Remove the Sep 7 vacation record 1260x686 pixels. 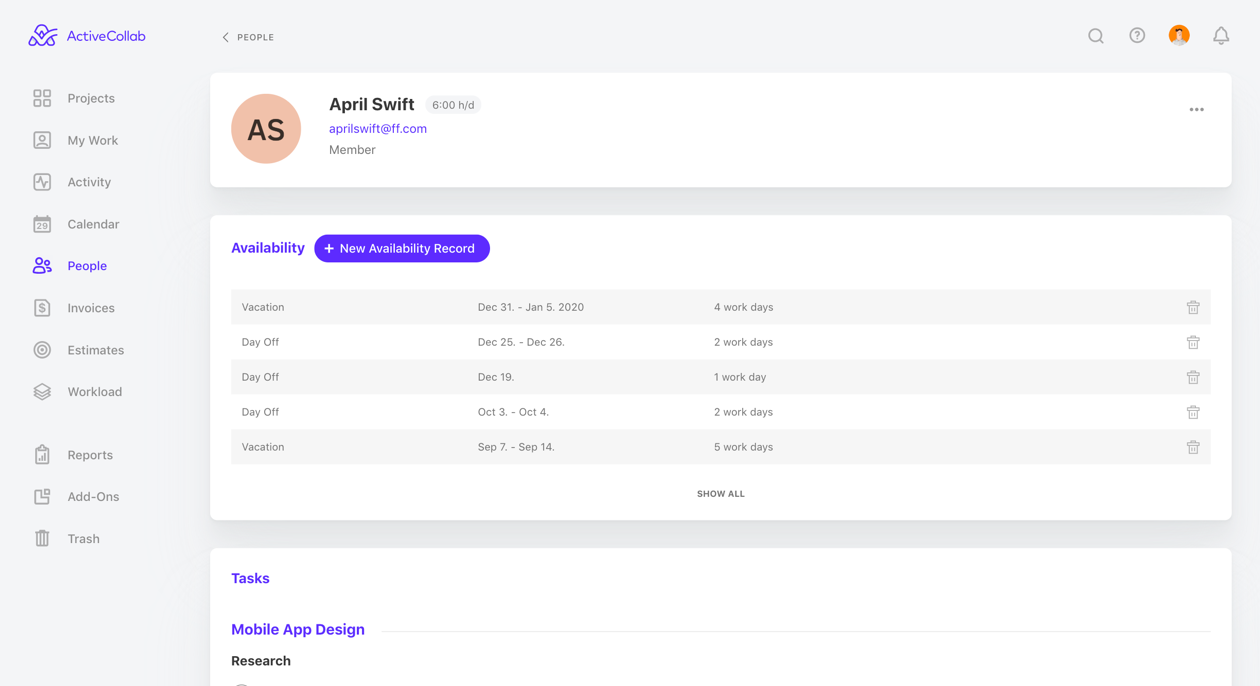tap(1193, 447)
